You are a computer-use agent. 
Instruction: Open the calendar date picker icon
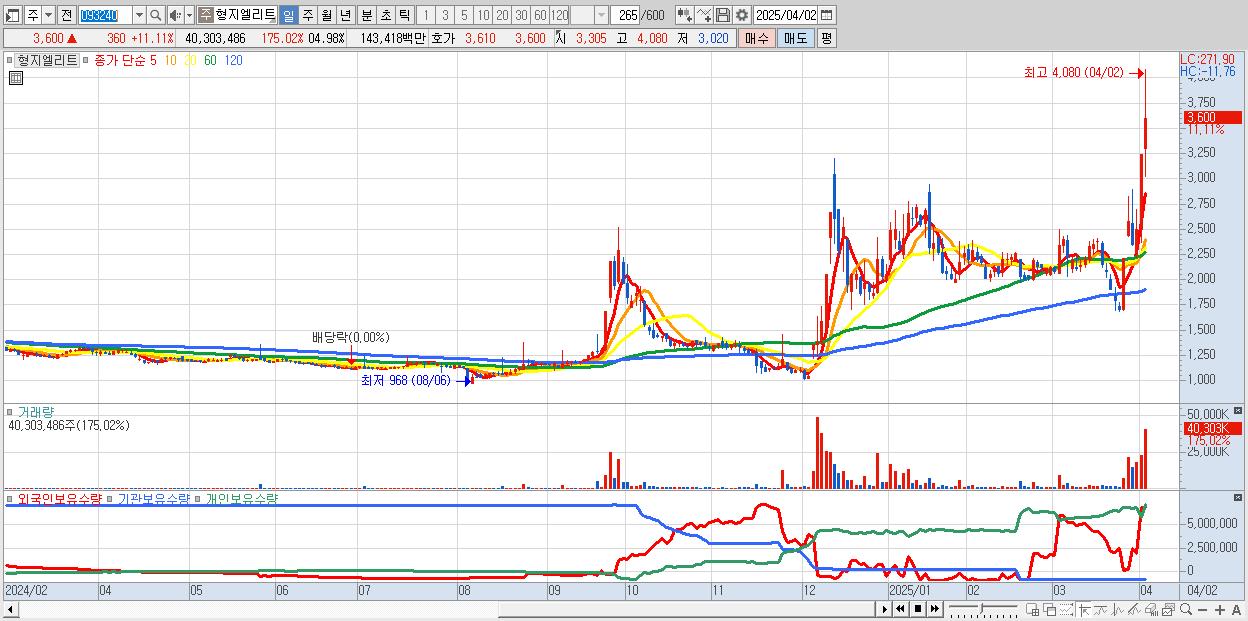tap(827, 15)
